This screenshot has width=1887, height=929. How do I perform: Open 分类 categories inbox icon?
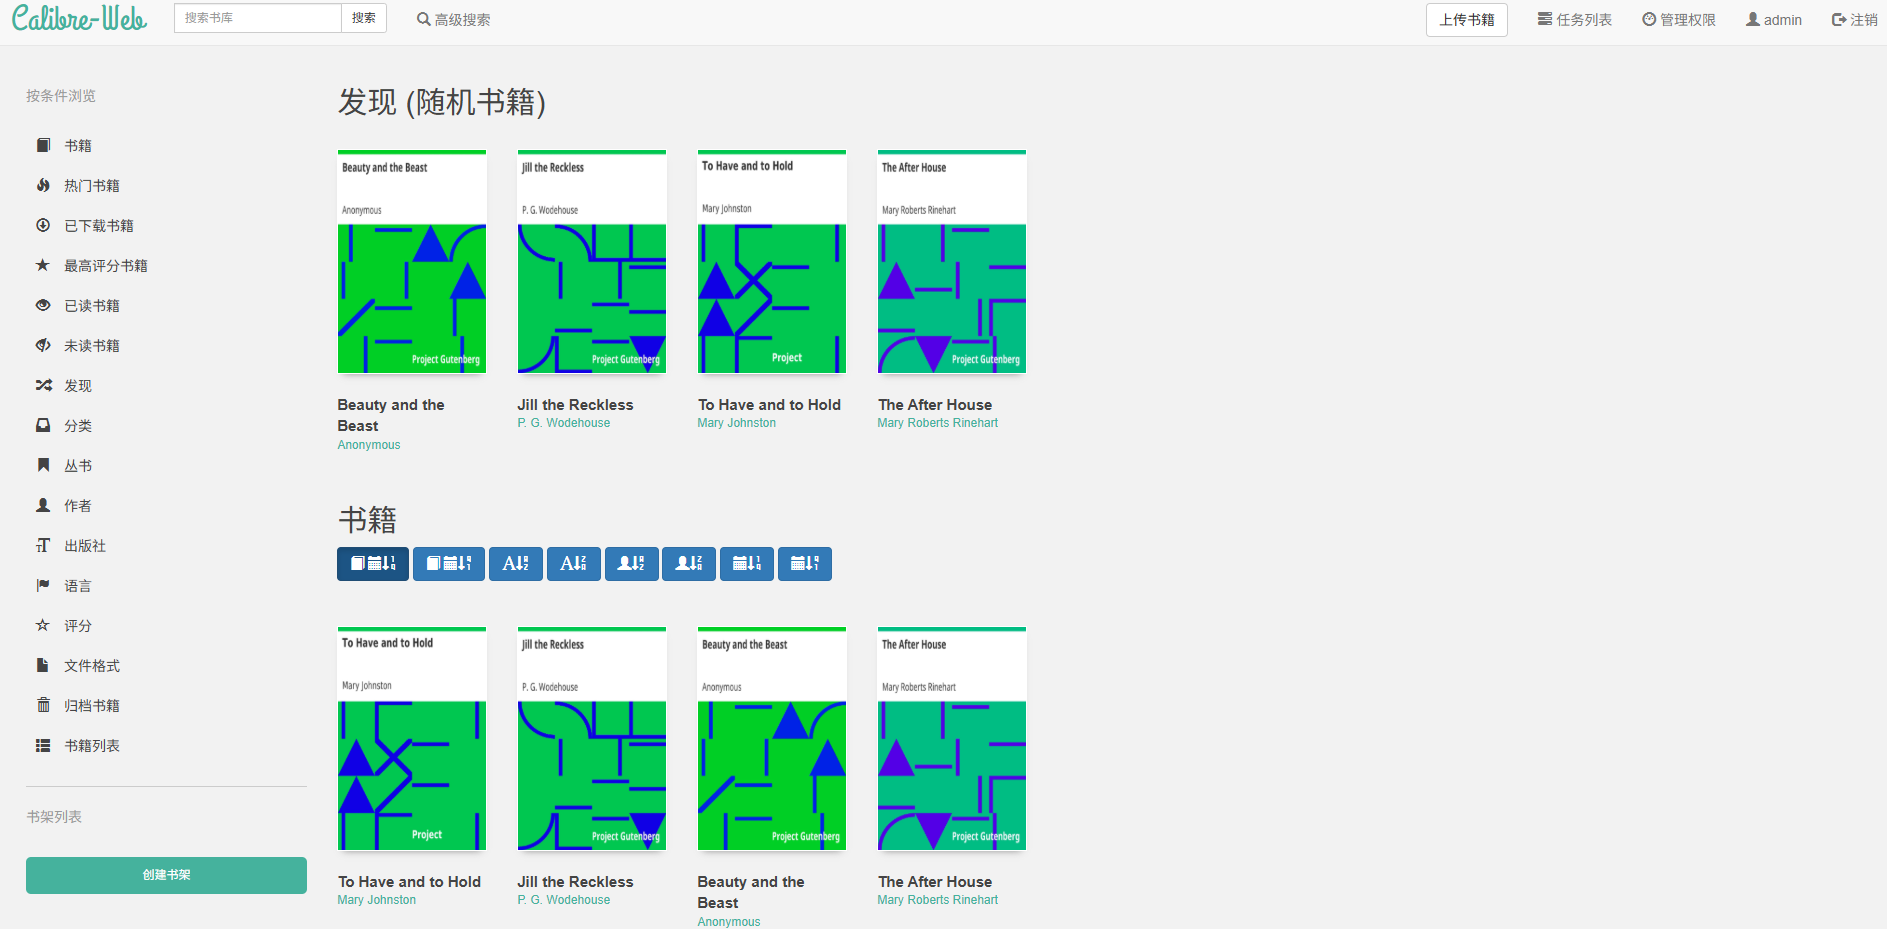click(43, 425)
